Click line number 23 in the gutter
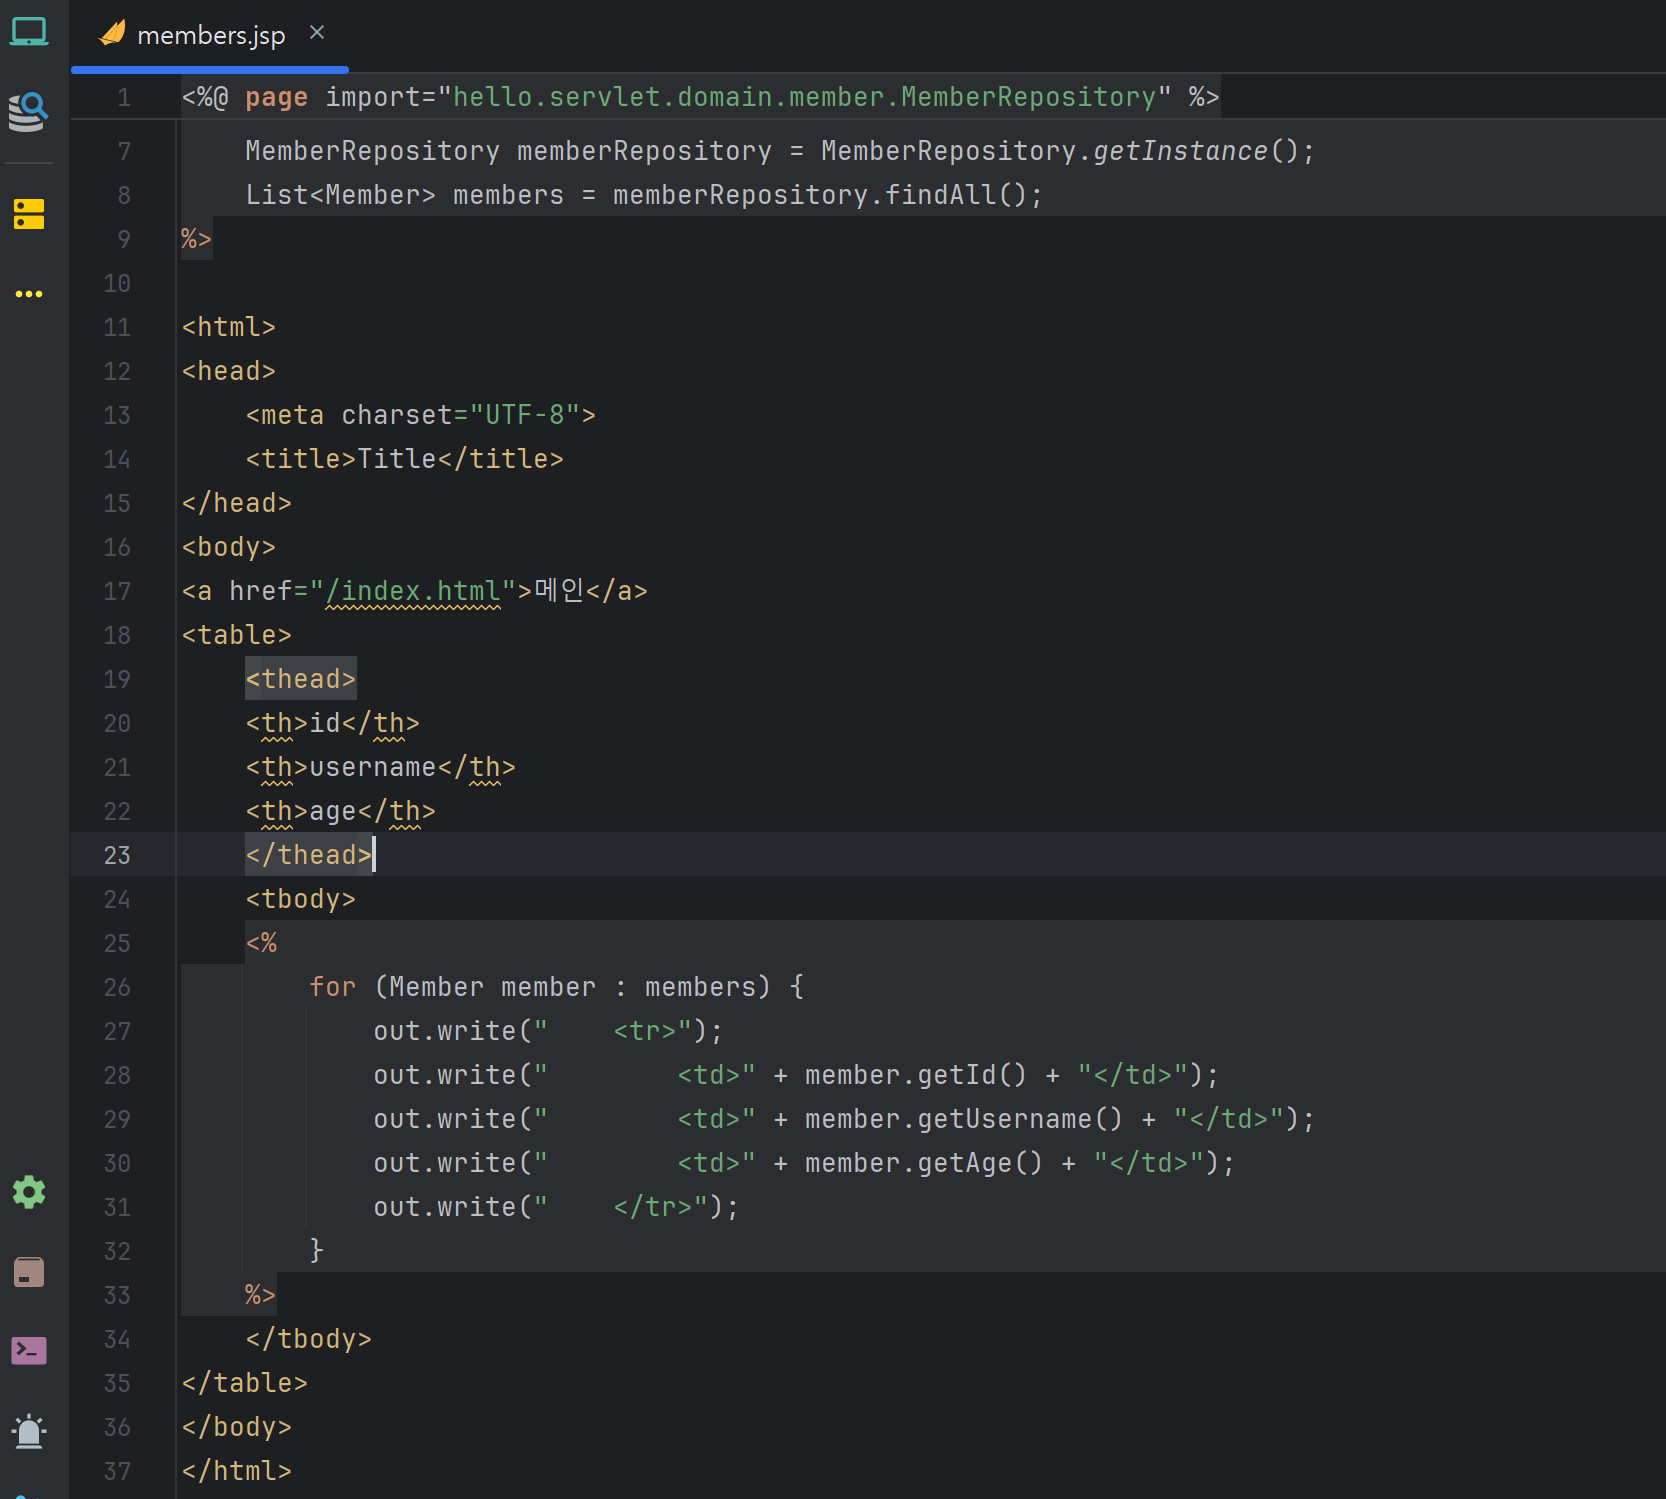This screenshot has width=1666, height=1499. 117,855
